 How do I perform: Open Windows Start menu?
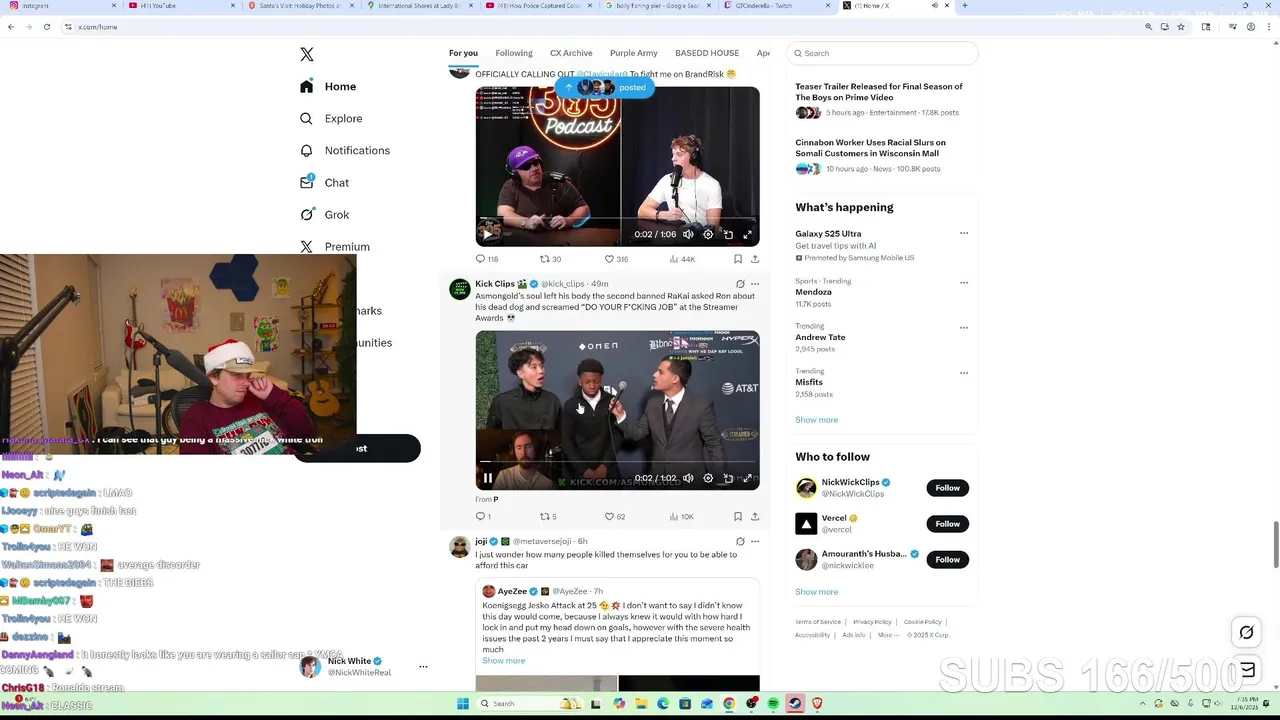(x=463, y=704)
